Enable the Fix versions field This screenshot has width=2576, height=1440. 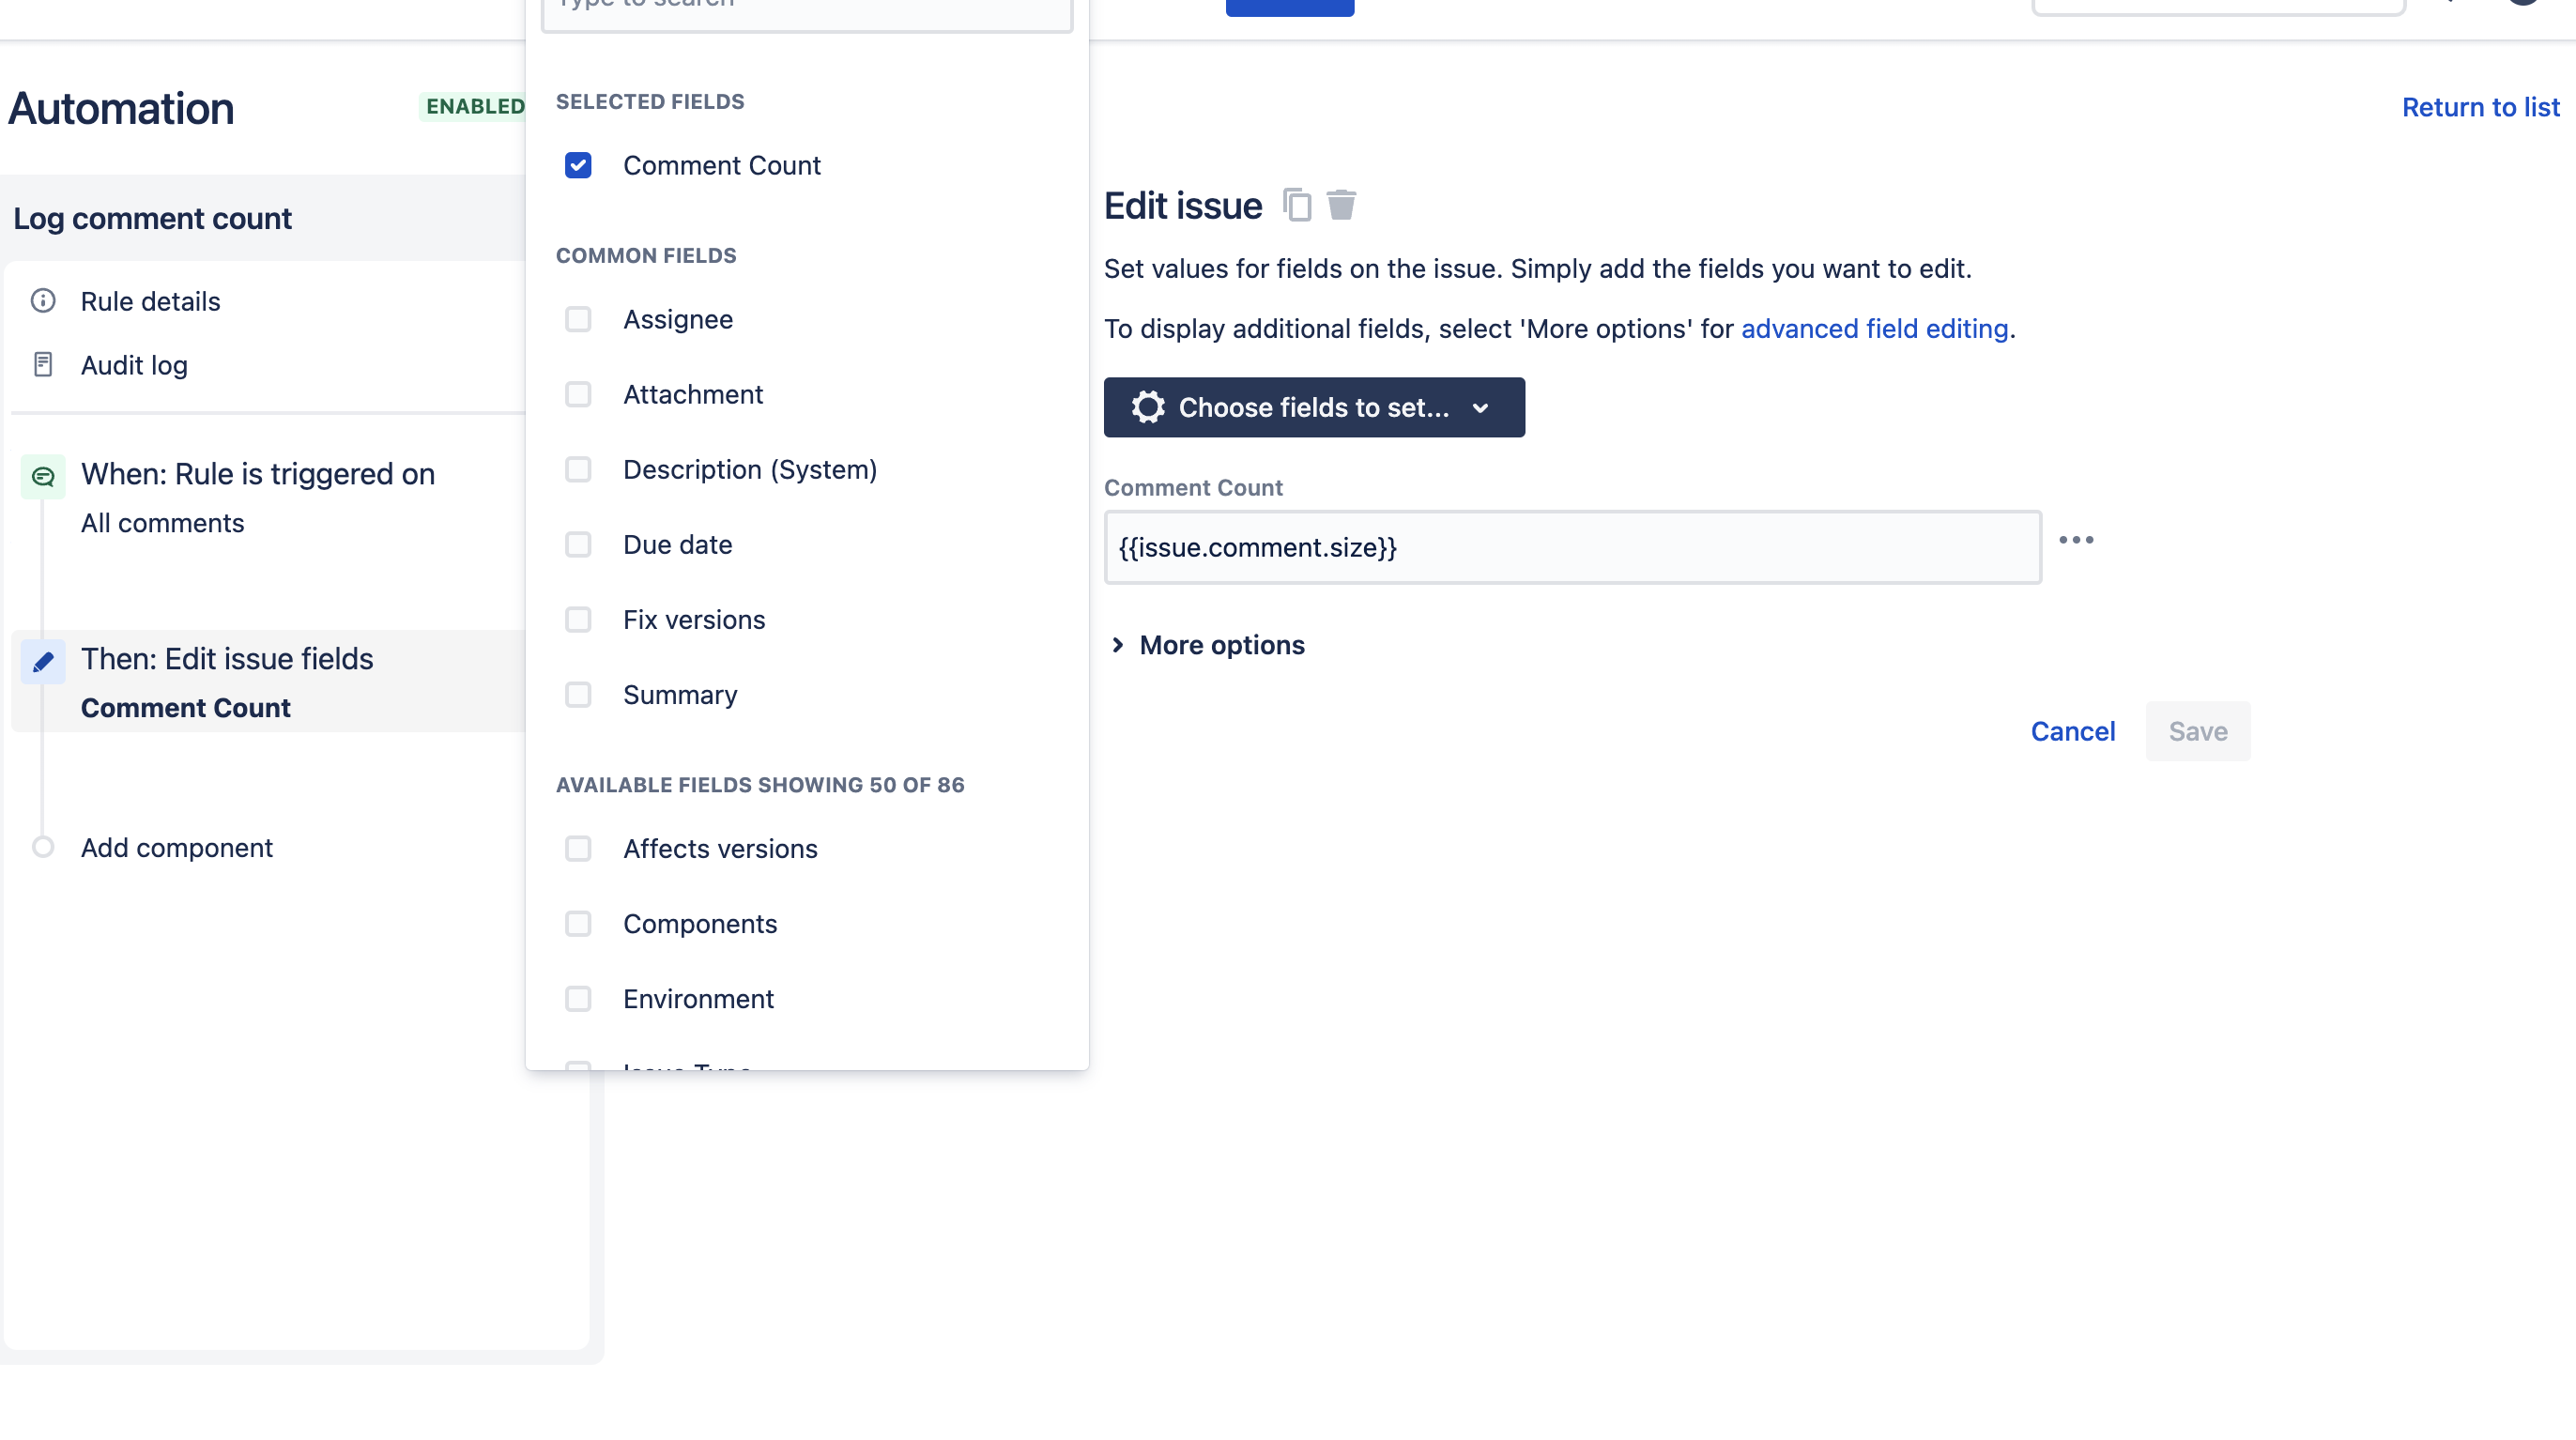[x=578, y=620]
